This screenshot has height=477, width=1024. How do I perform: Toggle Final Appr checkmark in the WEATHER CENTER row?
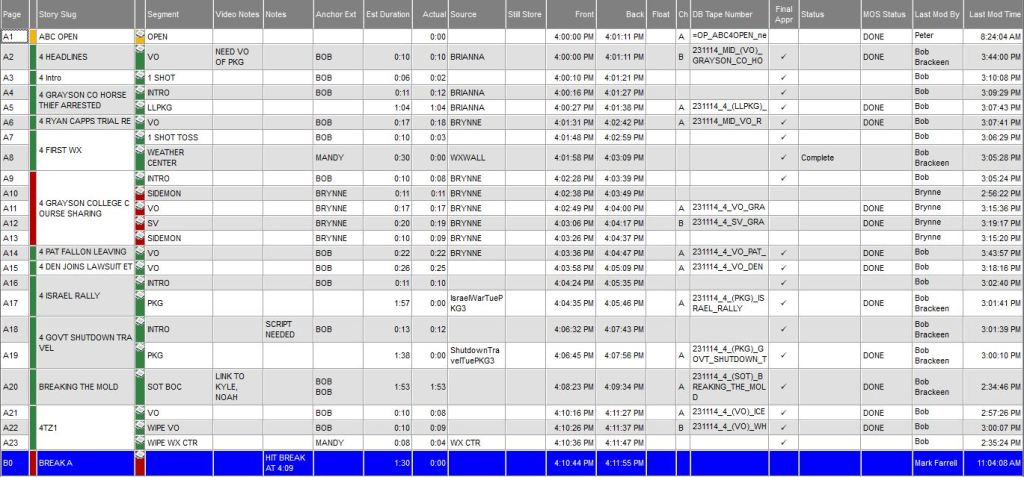783,157
